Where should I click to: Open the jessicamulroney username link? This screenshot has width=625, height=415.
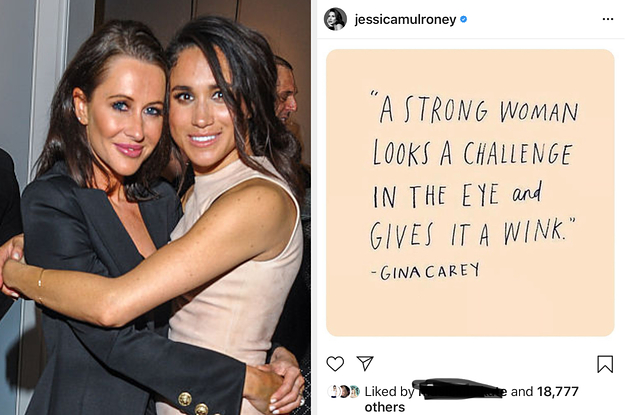pyautogui.click(x=405, y=19)
